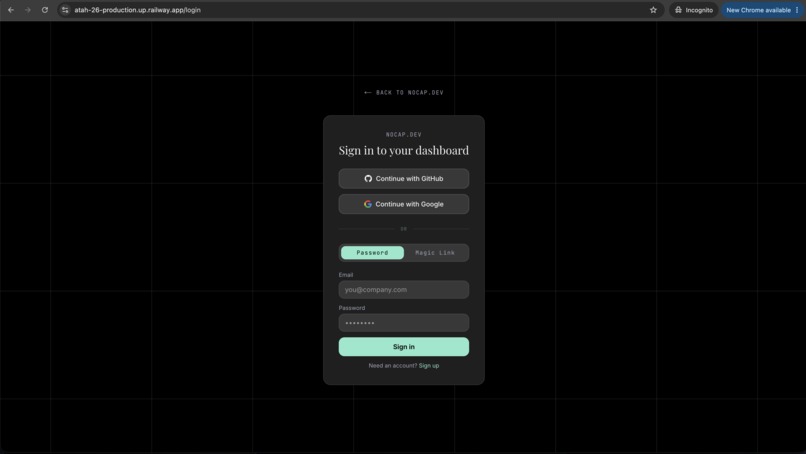Click the browser back arrow
The width and height of the screenshot is (806, 454).
pos(11,10)
